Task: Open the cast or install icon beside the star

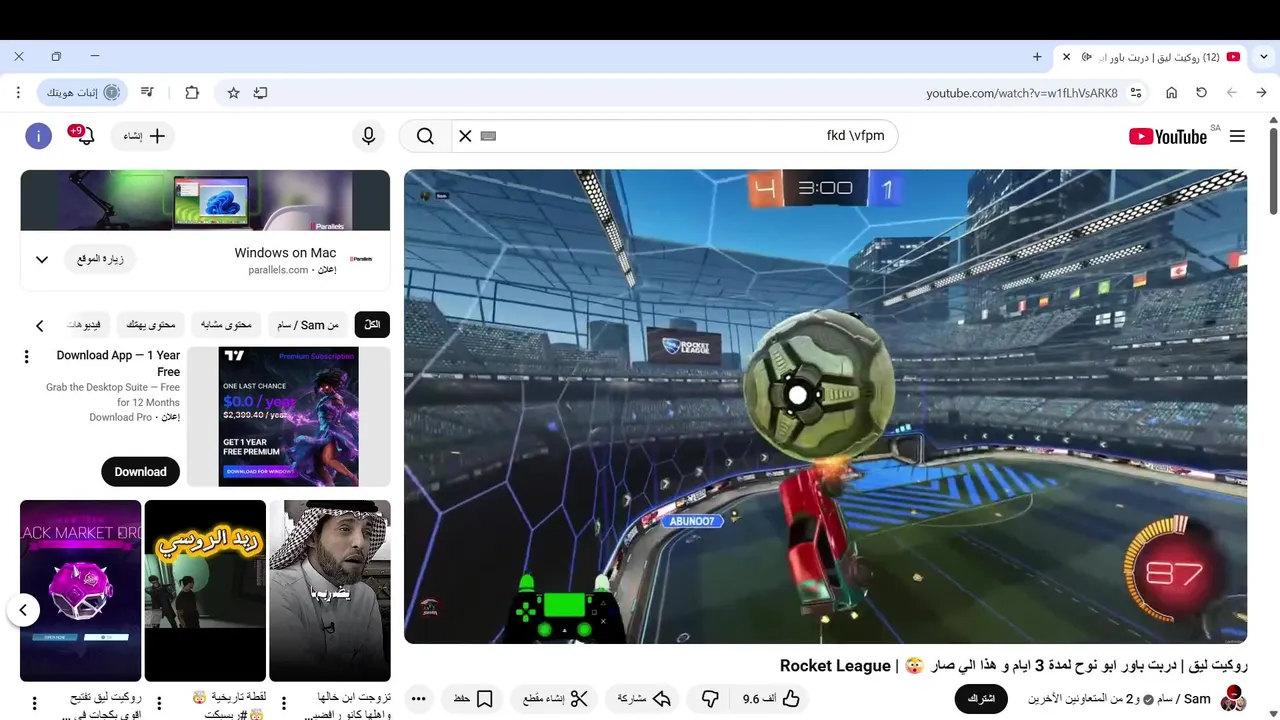Action: coord(260,93)
